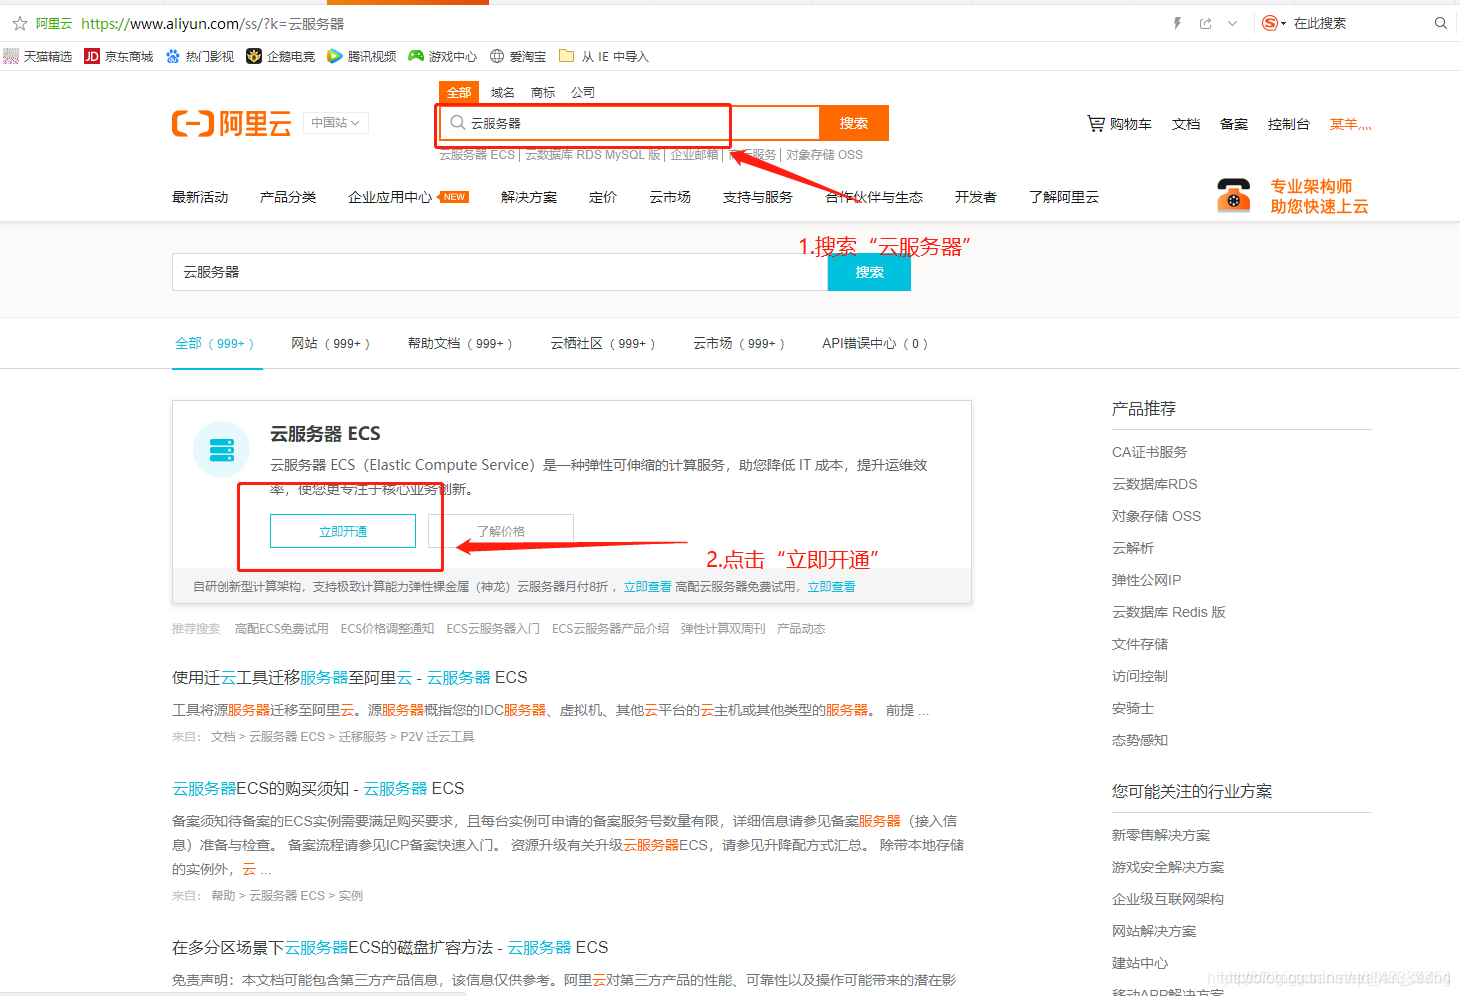Image resolution: width=1460 pixels, height=996 pixels.
Task: Click the 阿里云 logo
Action: [x=232, y=124]
